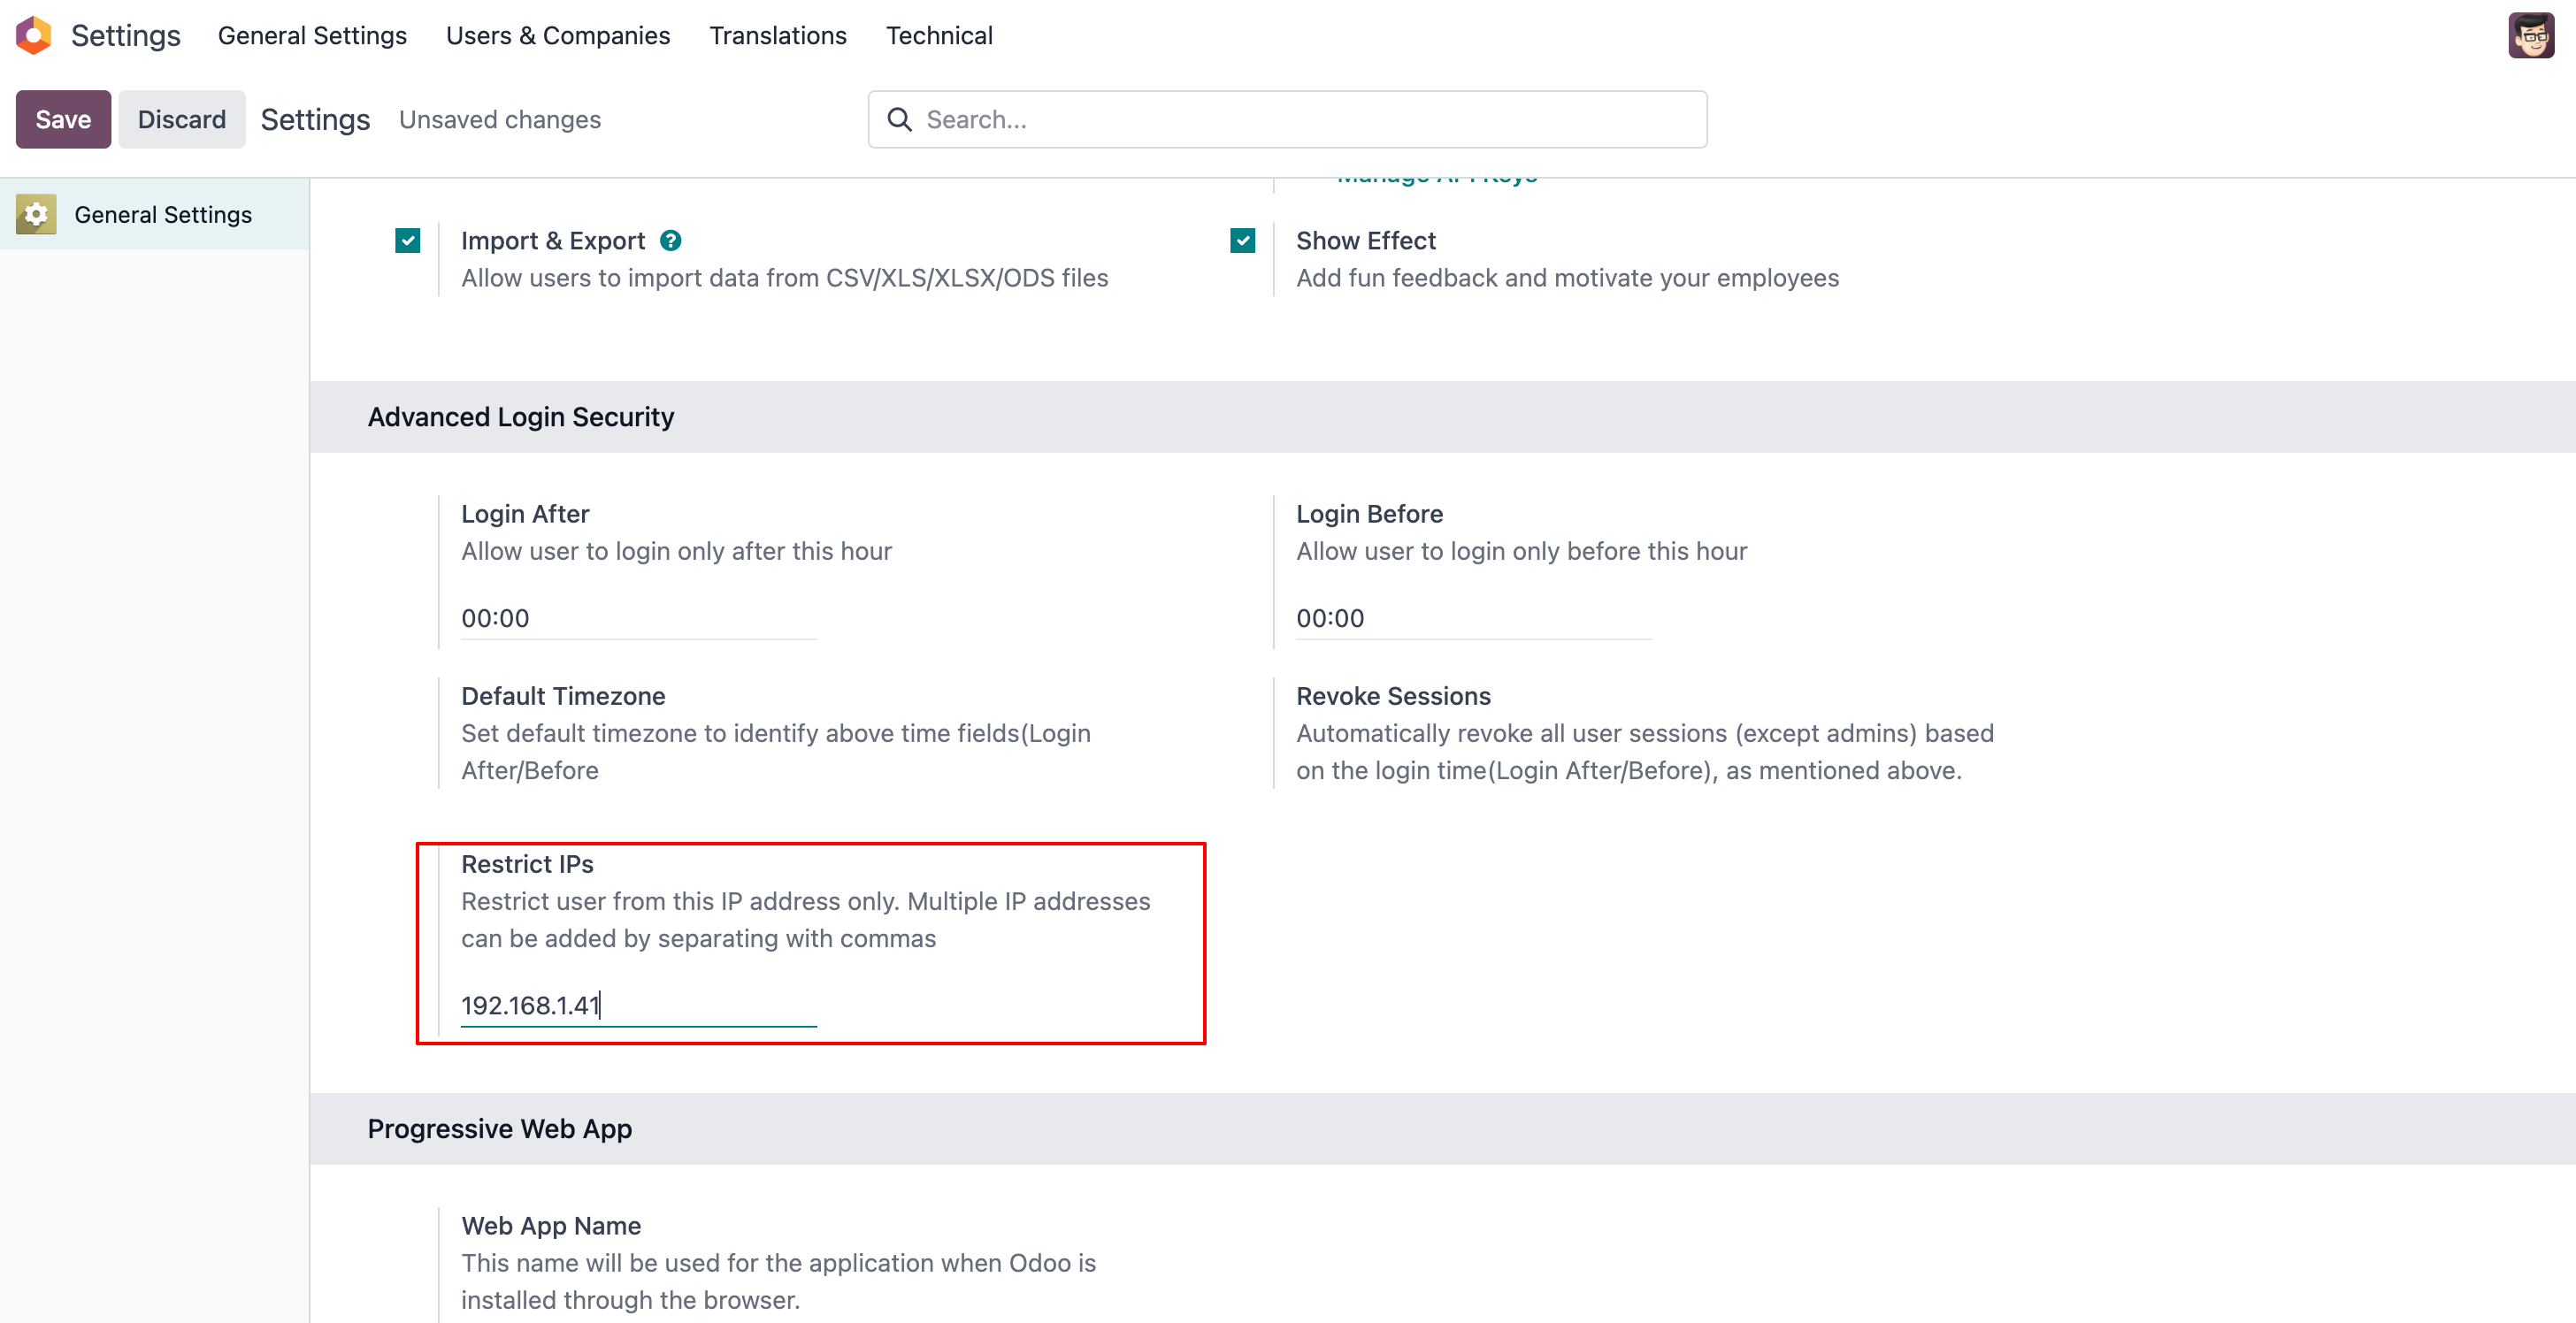Image resolution: width=2576 pixels, height=1323 pixels.
Task: Select General Settings in the sidebar
Action: tap(155, 214)
